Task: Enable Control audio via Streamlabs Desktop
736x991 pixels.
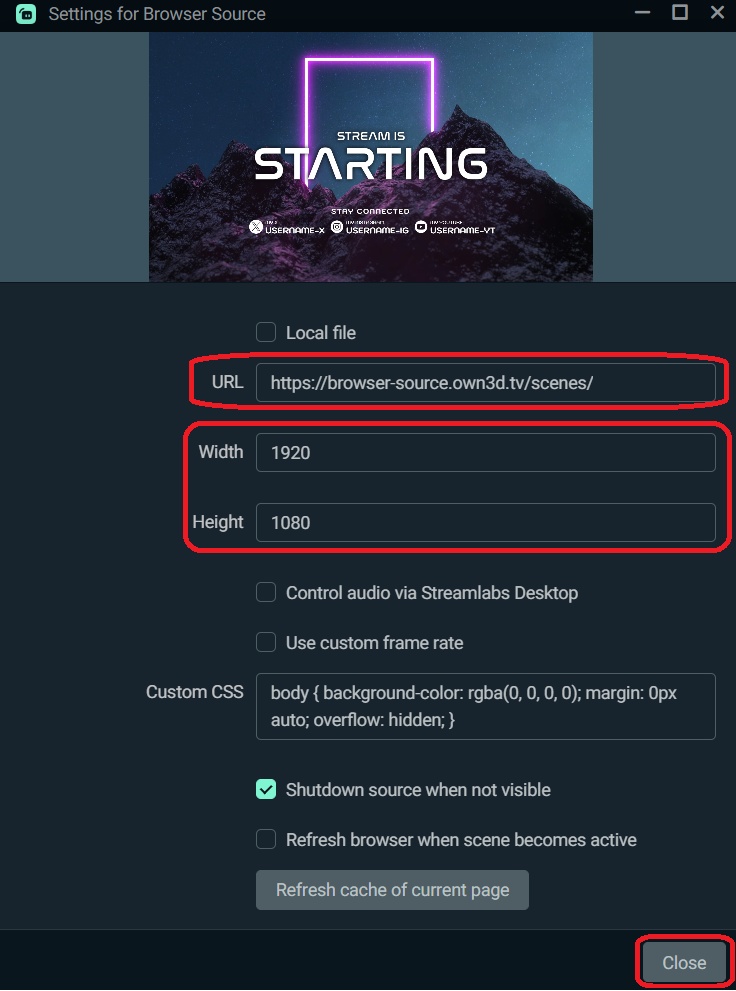Action: click(x=266, y=592)
